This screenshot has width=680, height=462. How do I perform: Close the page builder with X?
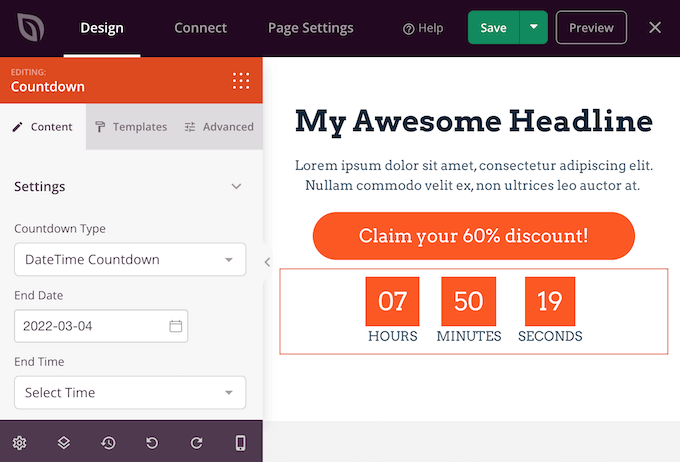[655, 28]
